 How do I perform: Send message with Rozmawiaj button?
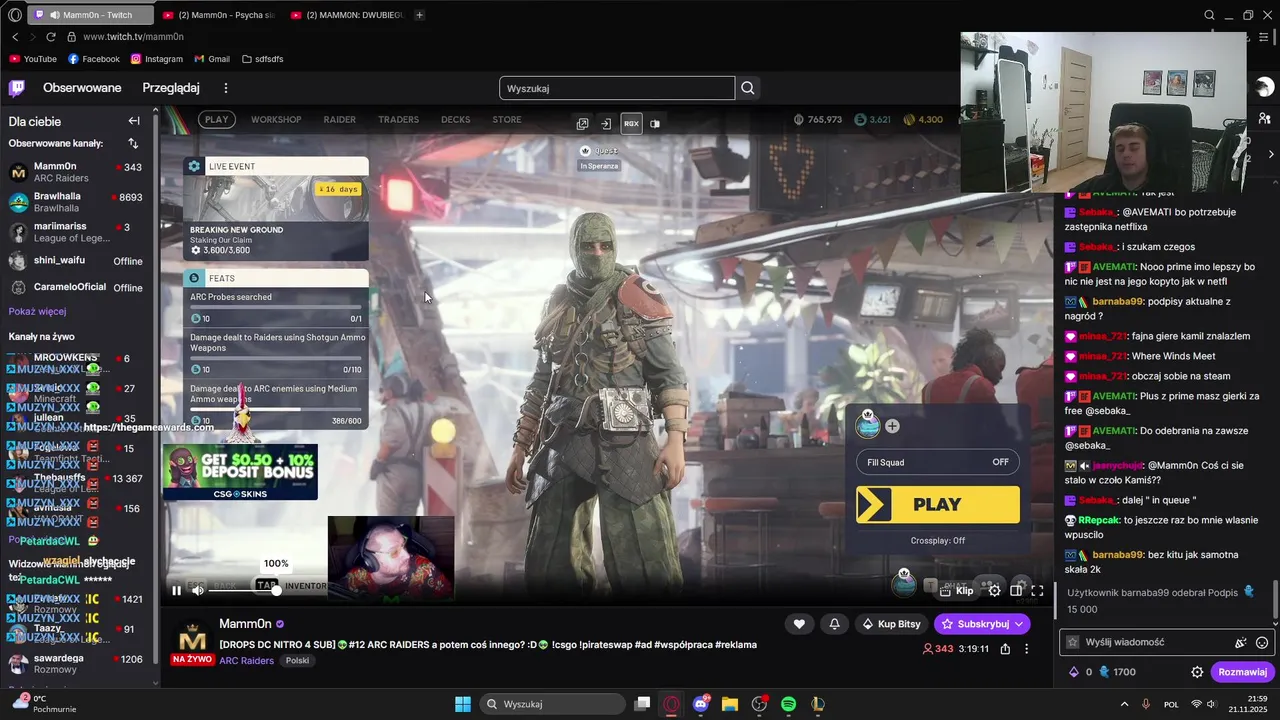click(1243, 672)
